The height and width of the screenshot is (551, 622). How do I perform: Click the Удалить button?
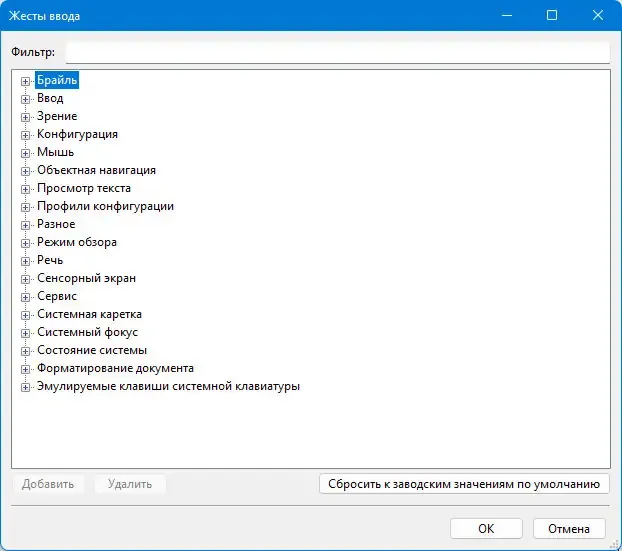coord(130,484)
